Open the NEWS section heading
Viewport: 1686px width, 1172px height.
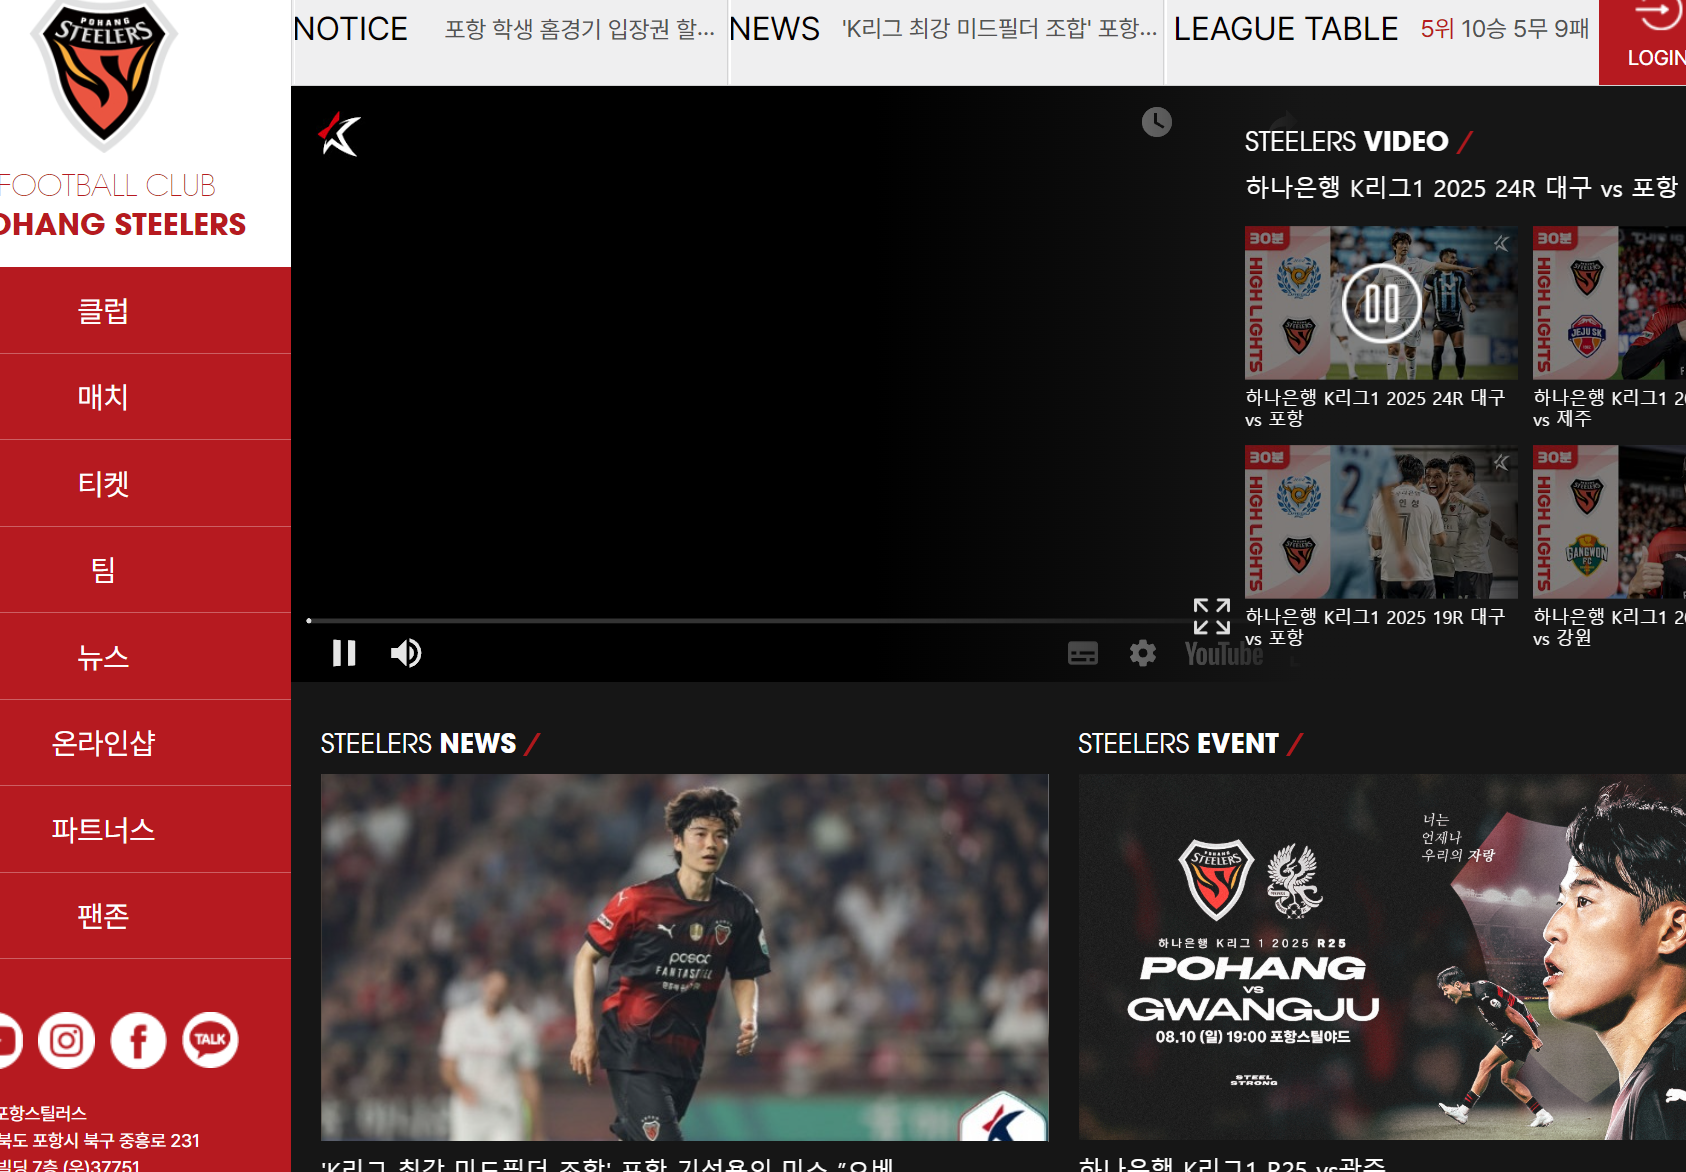[775, 29]
